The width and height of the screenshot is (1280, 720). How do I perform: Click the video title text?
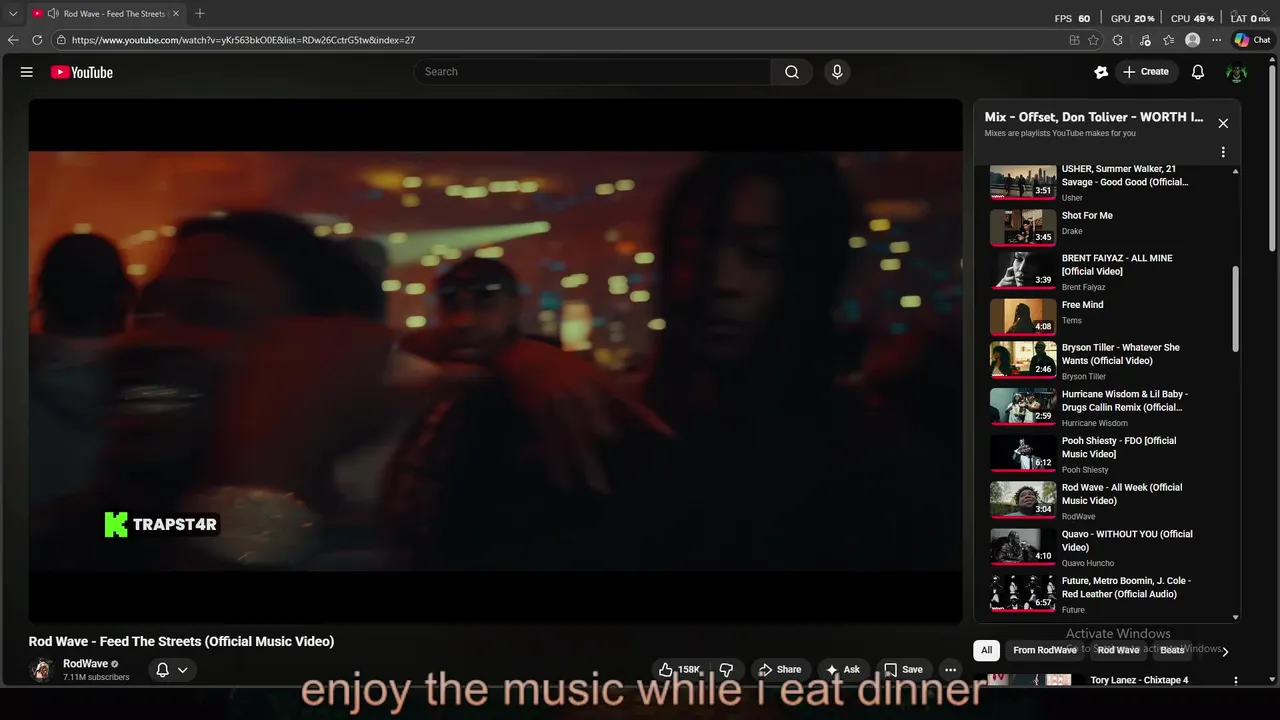(x=181, y=641)
